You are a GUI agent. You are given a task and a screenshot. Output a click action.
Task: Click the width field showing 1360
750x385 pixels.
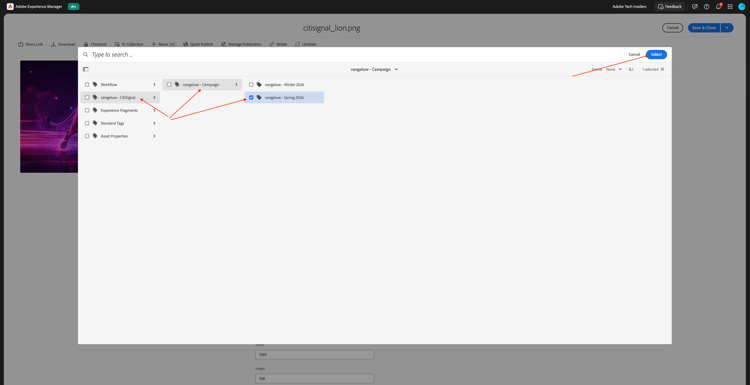coord(314,355)
